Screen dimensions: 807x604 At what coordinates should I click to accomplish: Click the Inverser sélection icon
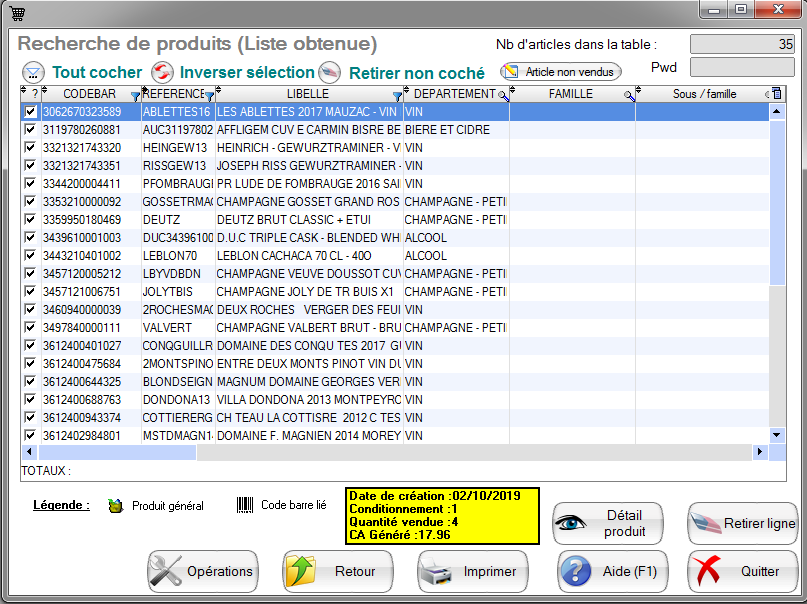(x=161, y=72)
